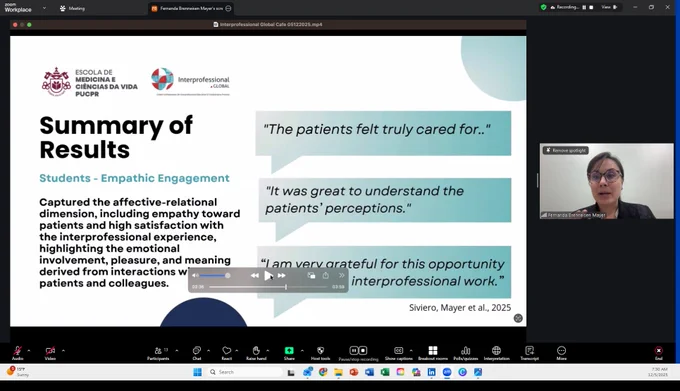Open the weather widget showing Sunny
The image size is (680, 391).
16,371
